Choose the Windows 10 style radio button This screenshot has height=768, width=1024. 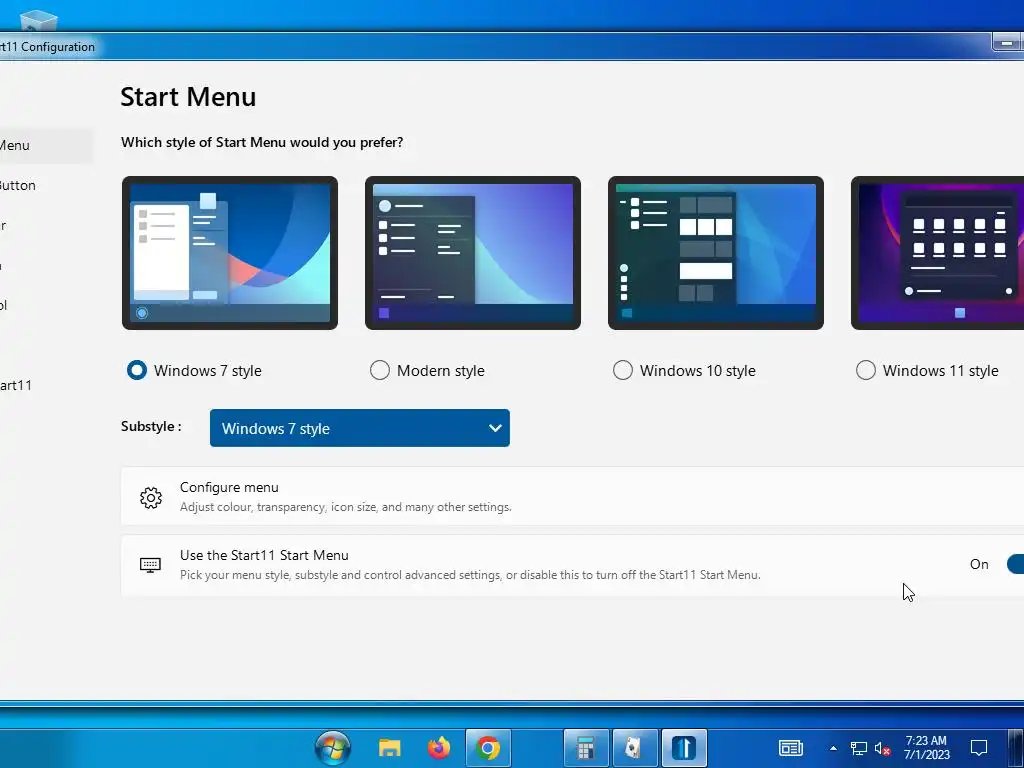(x=622, y=370)
